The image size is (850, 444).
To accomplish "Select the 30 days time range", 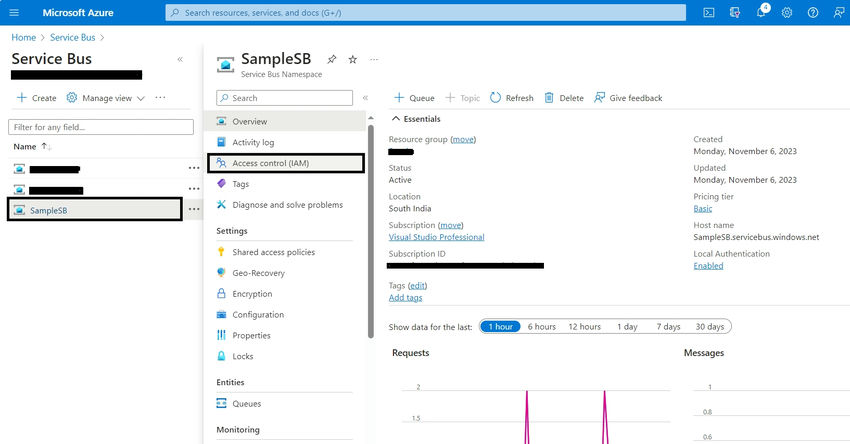I will click(710, 326).
